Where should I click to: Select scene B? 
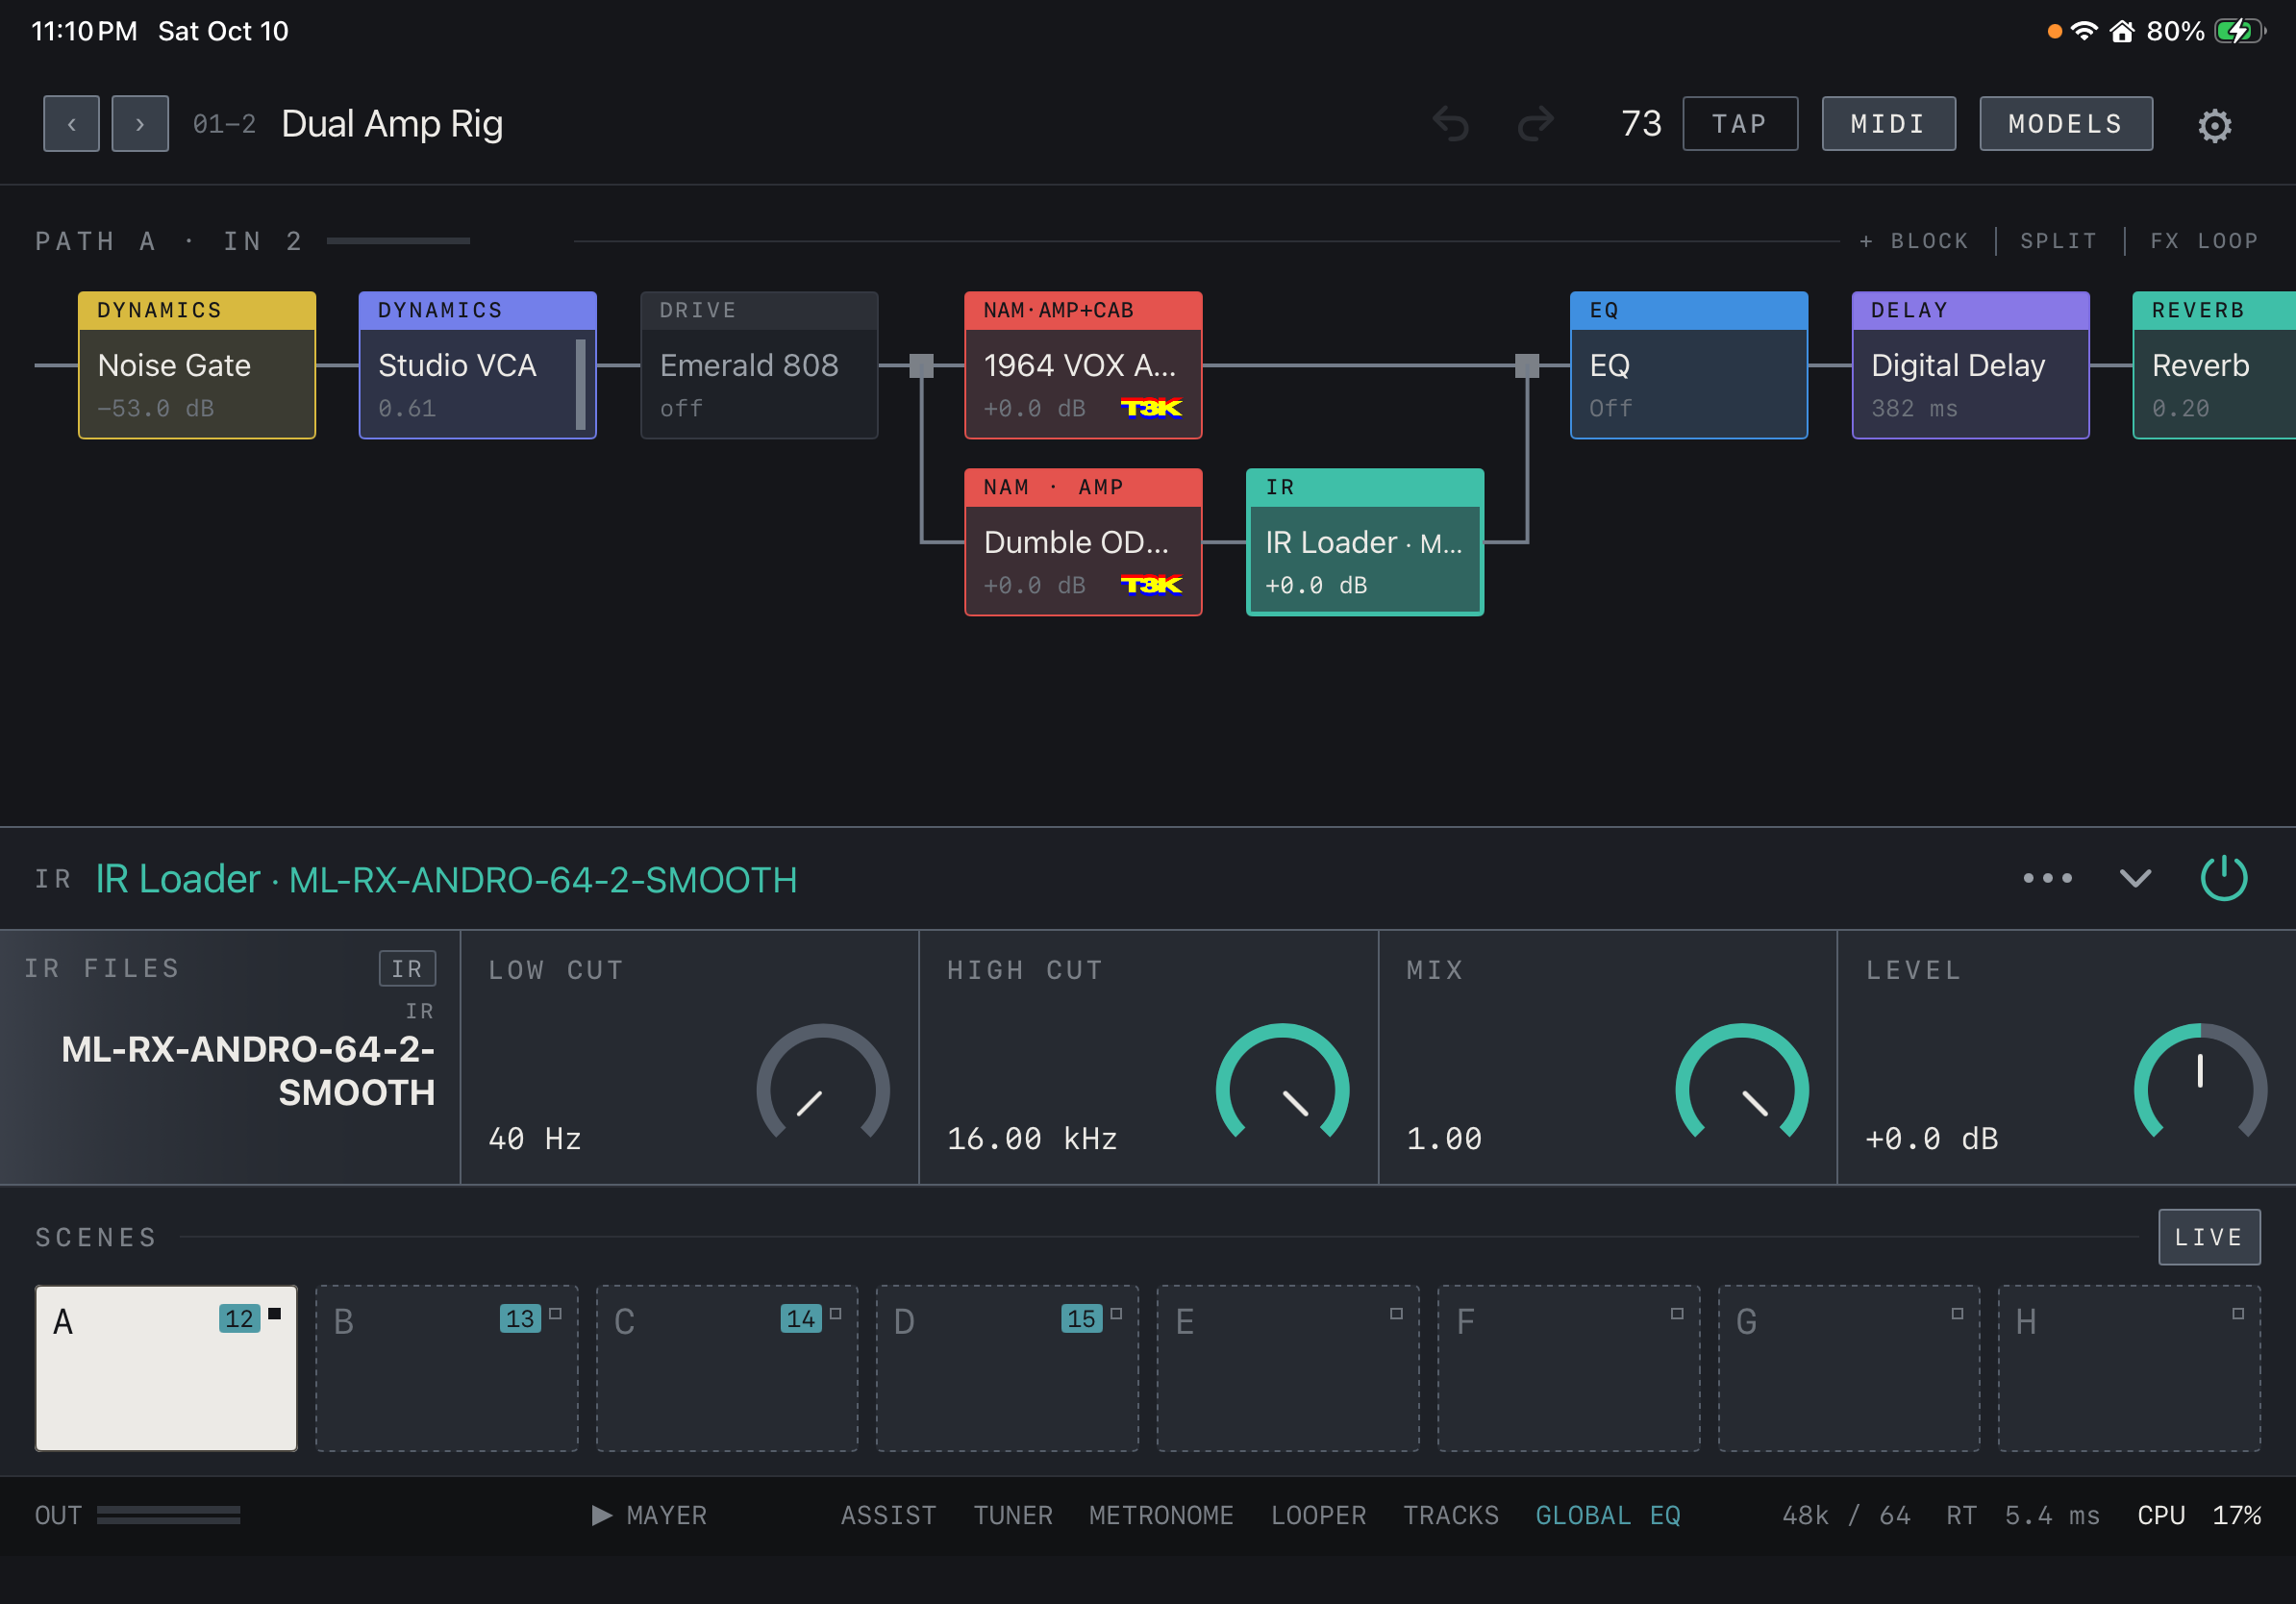click(447, 1368)
